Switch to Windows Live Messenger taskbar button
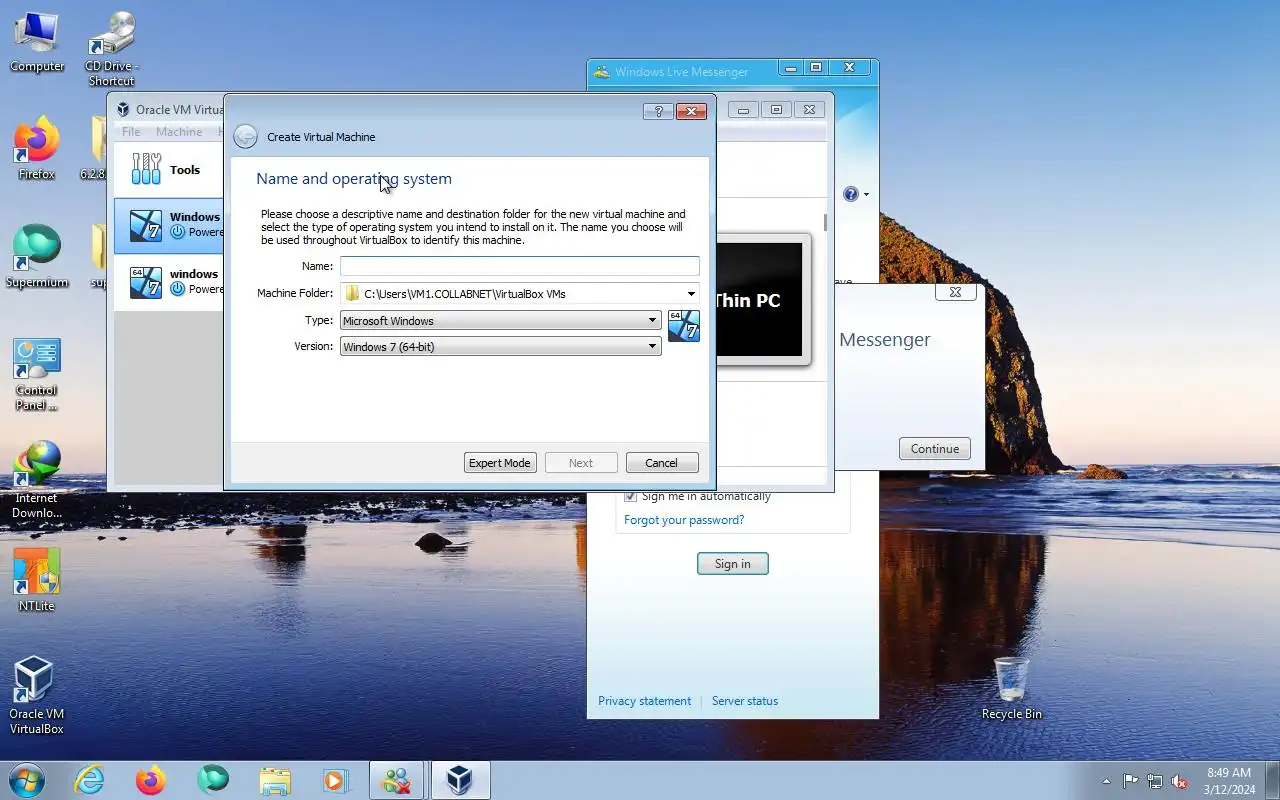Image resolution: width=1280 pixels, height=800 pixels. 397,780
